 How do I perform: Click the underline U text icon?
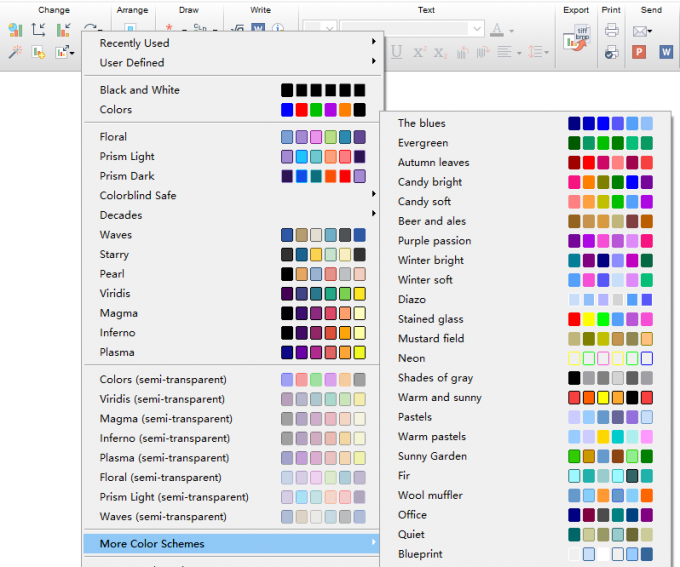point(396,52)
